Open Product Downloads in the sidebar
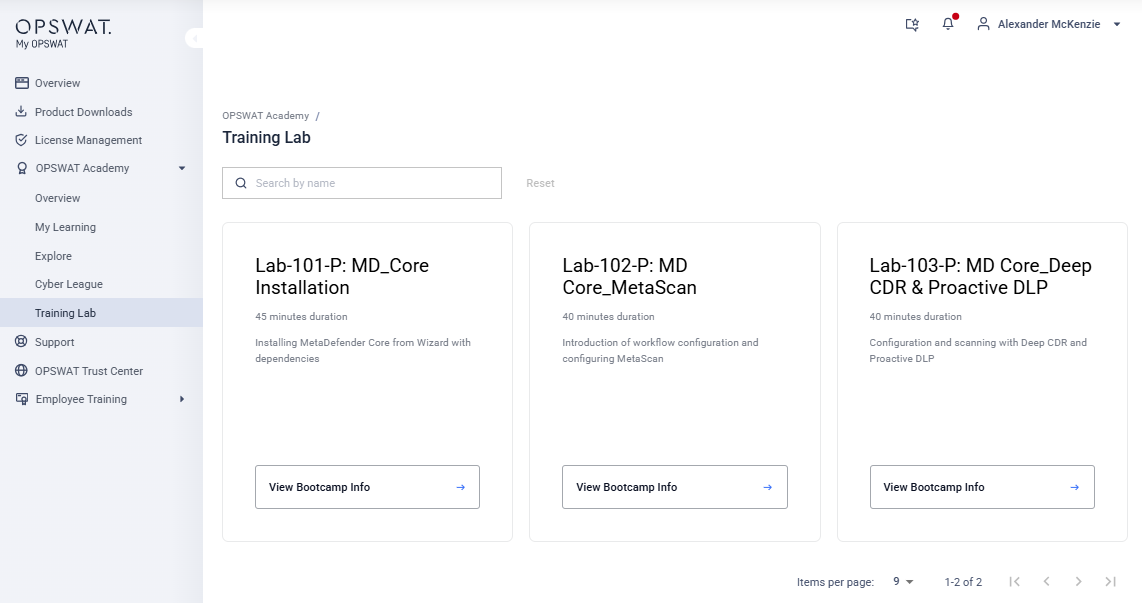The width and height of the screenshot is (1142, 603). [x=83, y=112]
